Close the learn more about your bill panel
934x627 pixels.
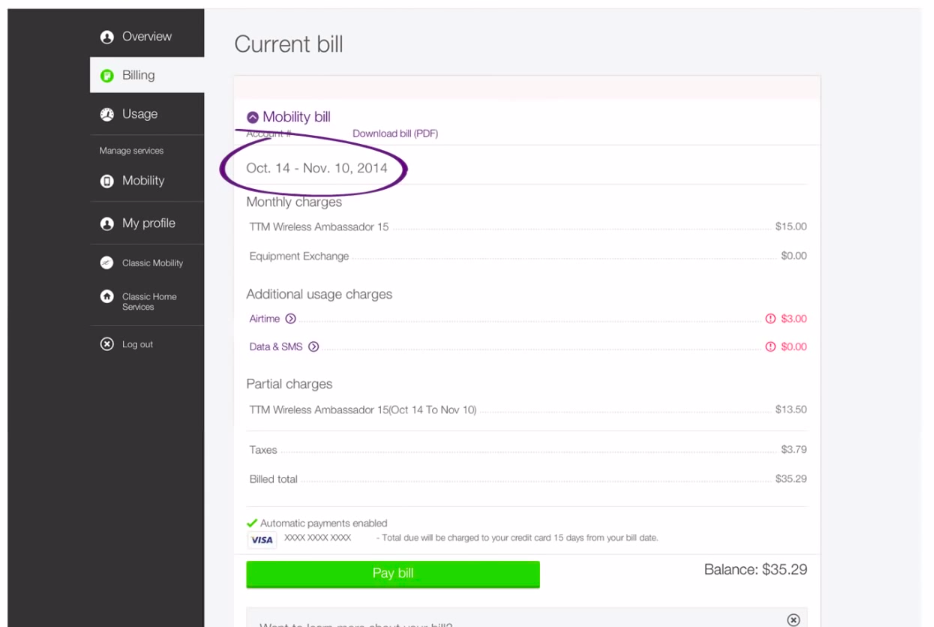pyautogui.click(x=793, y=620)
